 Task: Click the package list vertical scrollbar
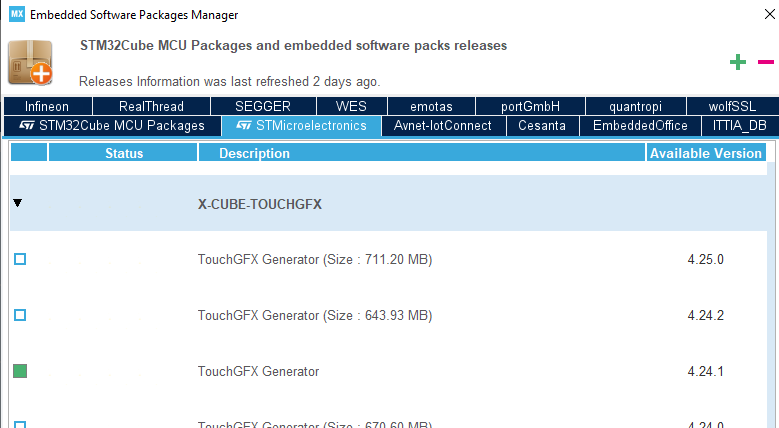click(771, 293)
